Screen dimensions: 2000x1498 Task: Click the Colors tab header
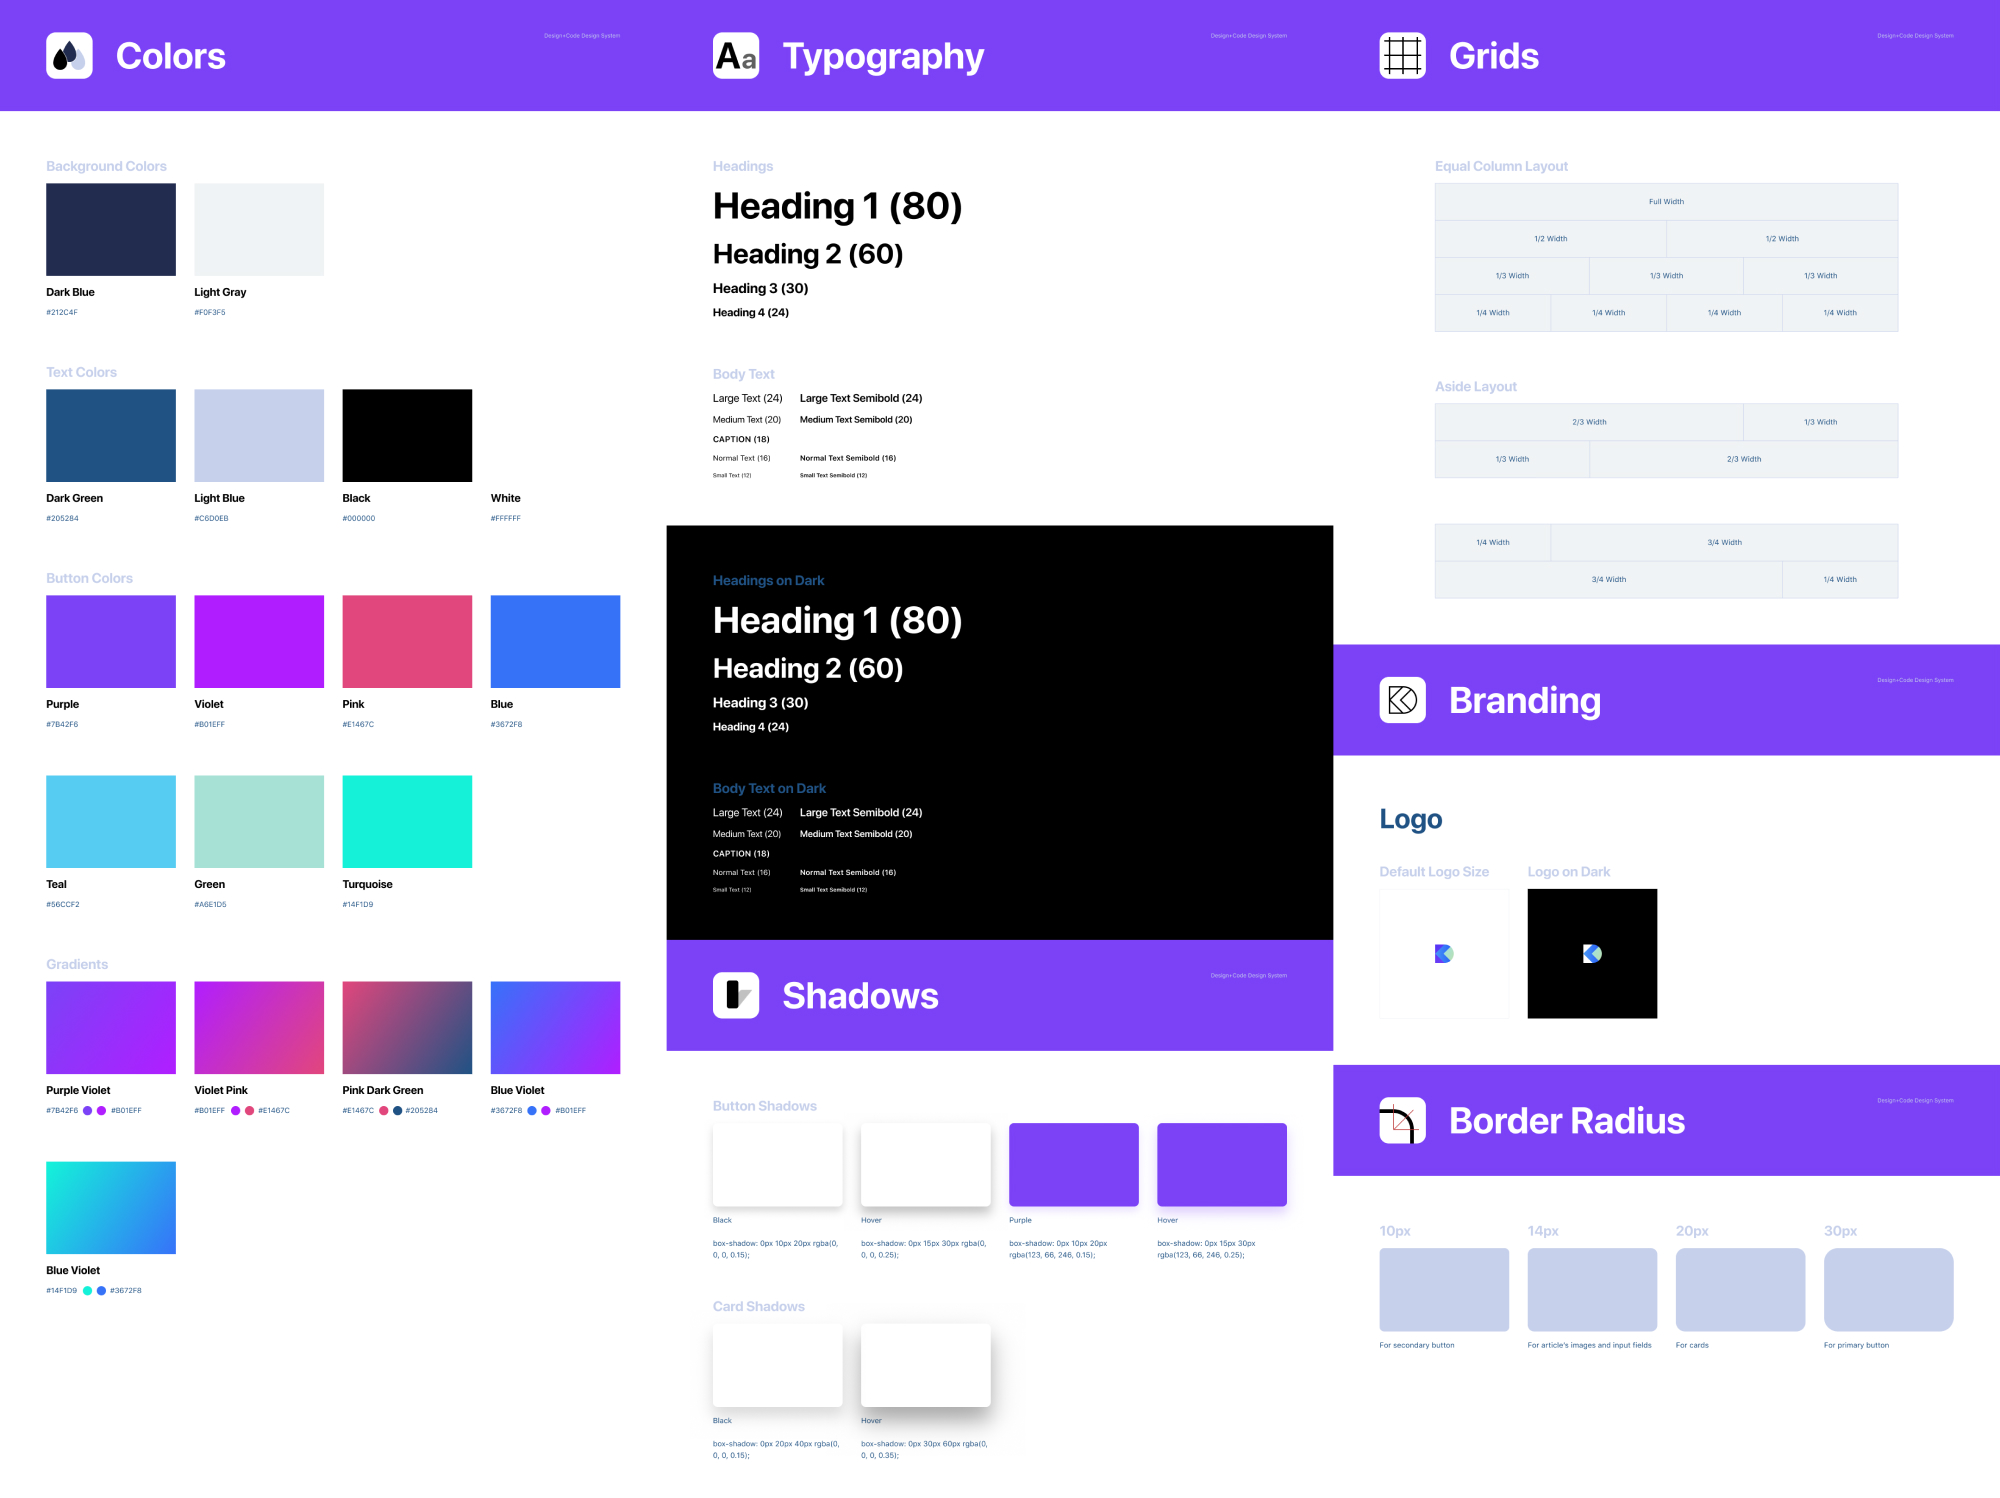pos(168,54)
